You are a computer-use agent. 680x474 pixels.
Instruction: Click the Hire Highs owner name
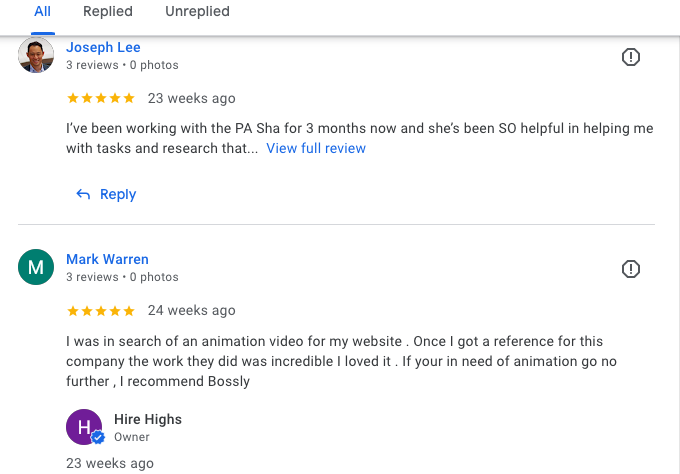[x=148, y=419]
